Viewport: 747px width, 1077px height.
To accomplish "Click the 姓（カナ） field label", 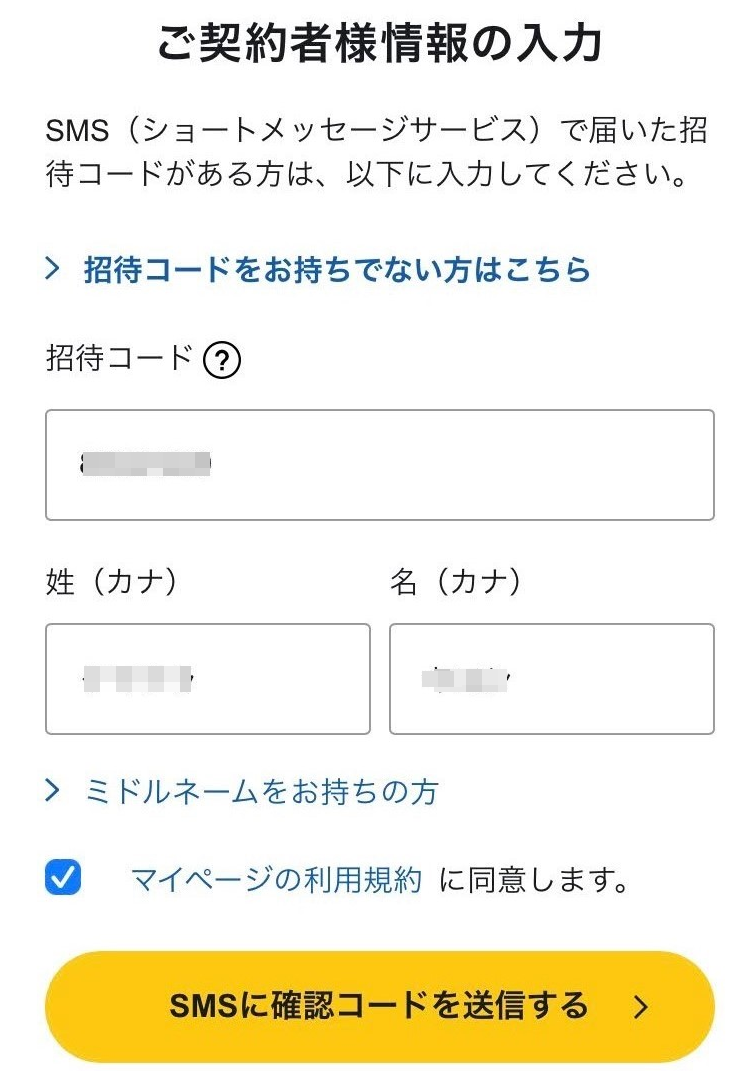I will (x=112, y=583).
